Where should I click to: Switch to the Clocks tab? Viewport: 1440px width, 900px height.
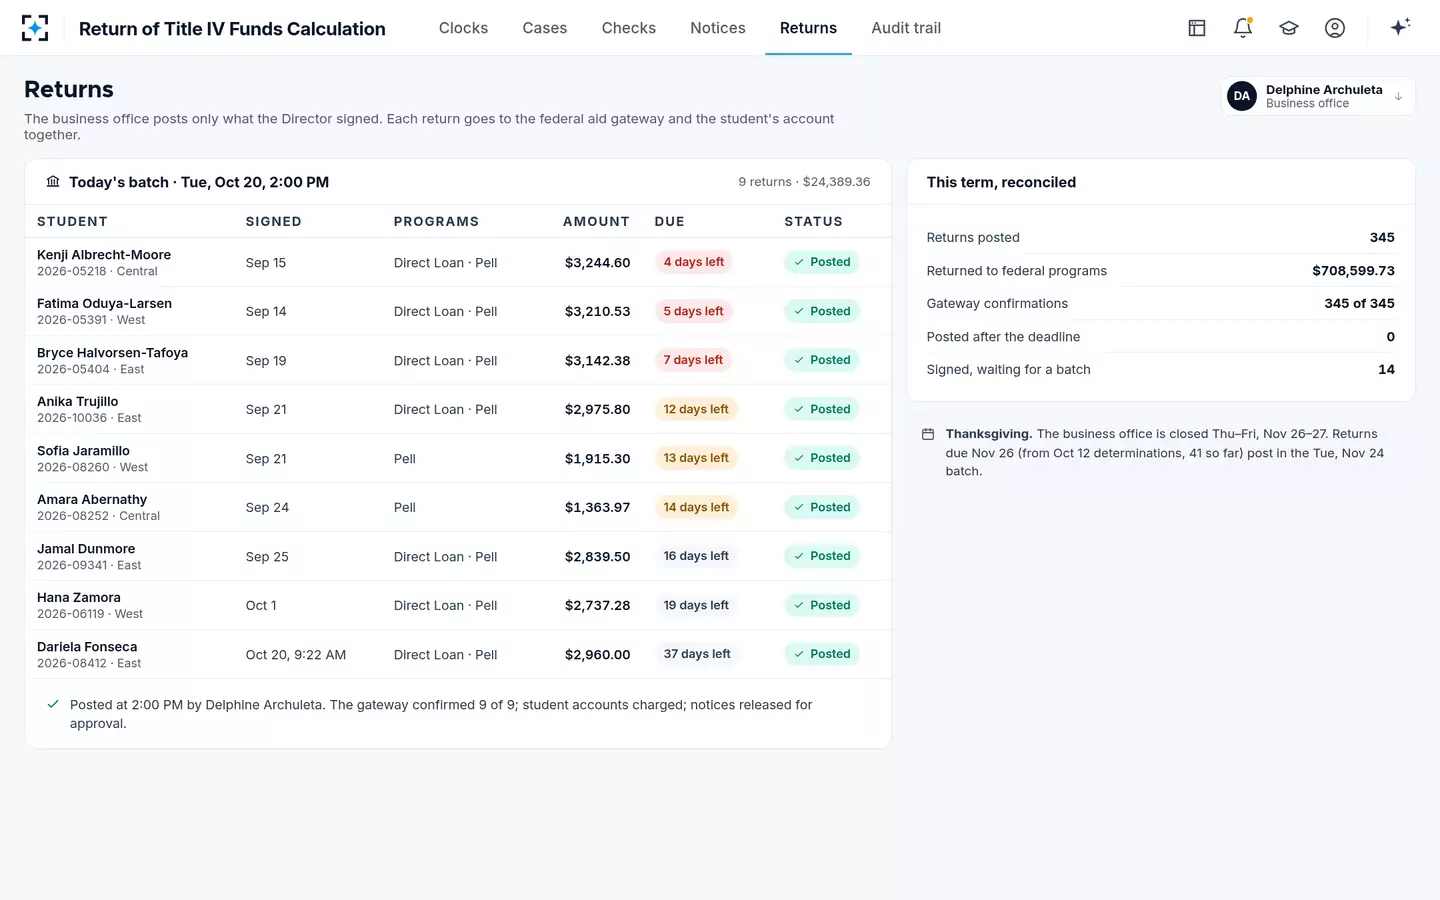click(x=463, y=28)
